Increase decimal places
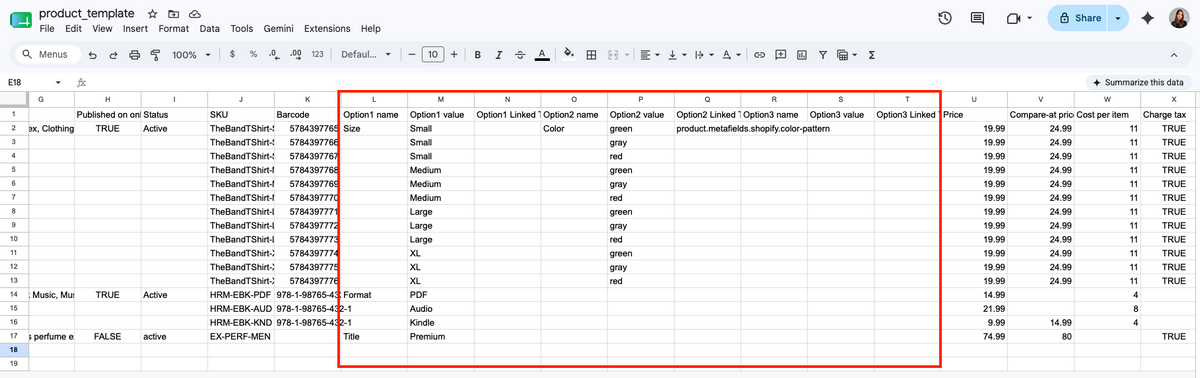This screenshot has width=1200, height=378. click(295, 54)
